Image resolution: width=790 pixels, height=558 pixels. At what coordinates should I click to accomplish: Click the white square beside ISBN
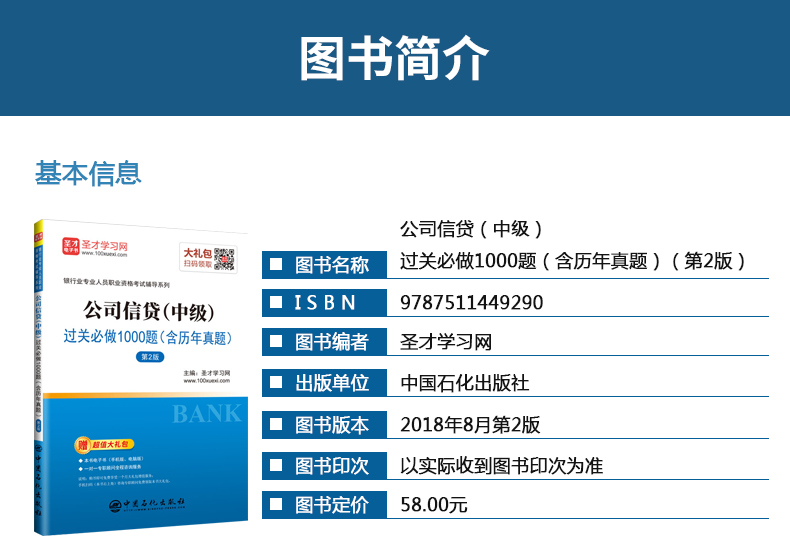pyautogui.click(x=275, y=303)
